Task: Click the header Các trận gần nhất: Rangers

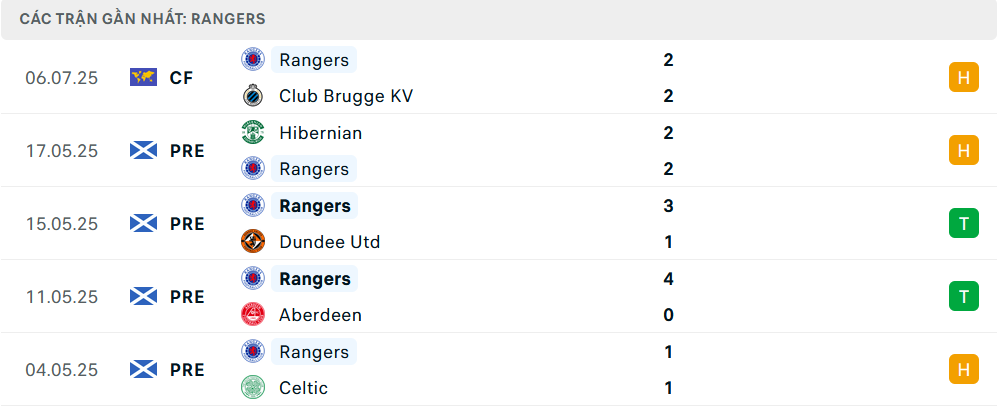Action: pyautogui.click(x=142, y=19)
